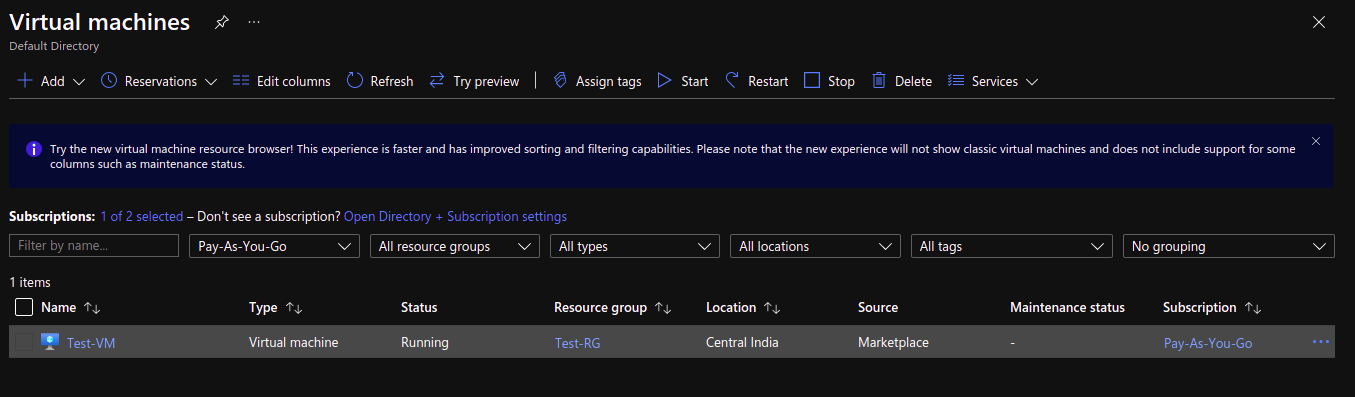This screenshot has width=1355, height=397.
Task: Open the more options ellipsis beside title
Action: point(254,22)
